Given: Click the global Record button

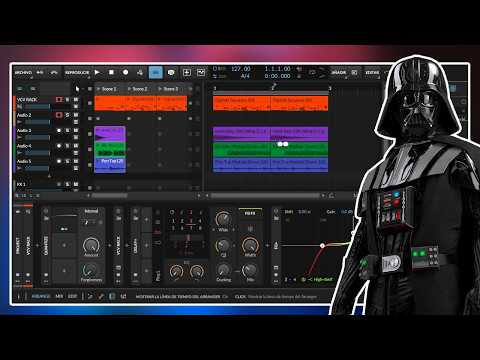Looking at the screenshot, I should (125, 72).
